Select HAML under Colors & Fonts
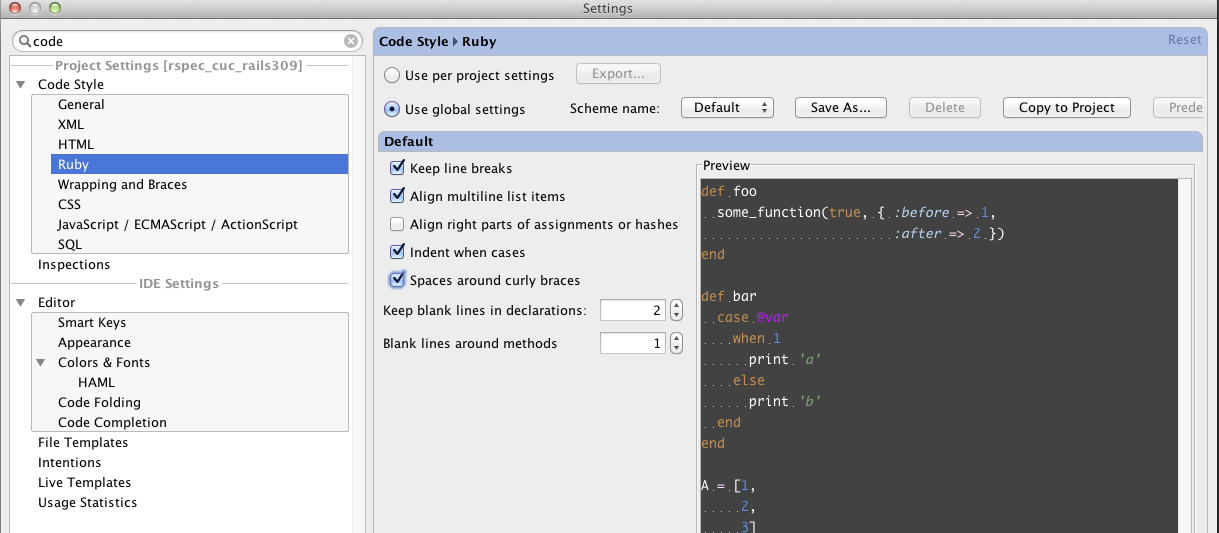Image resolution: width=1219 pixels, height=533 pixels. coord(97,382)
